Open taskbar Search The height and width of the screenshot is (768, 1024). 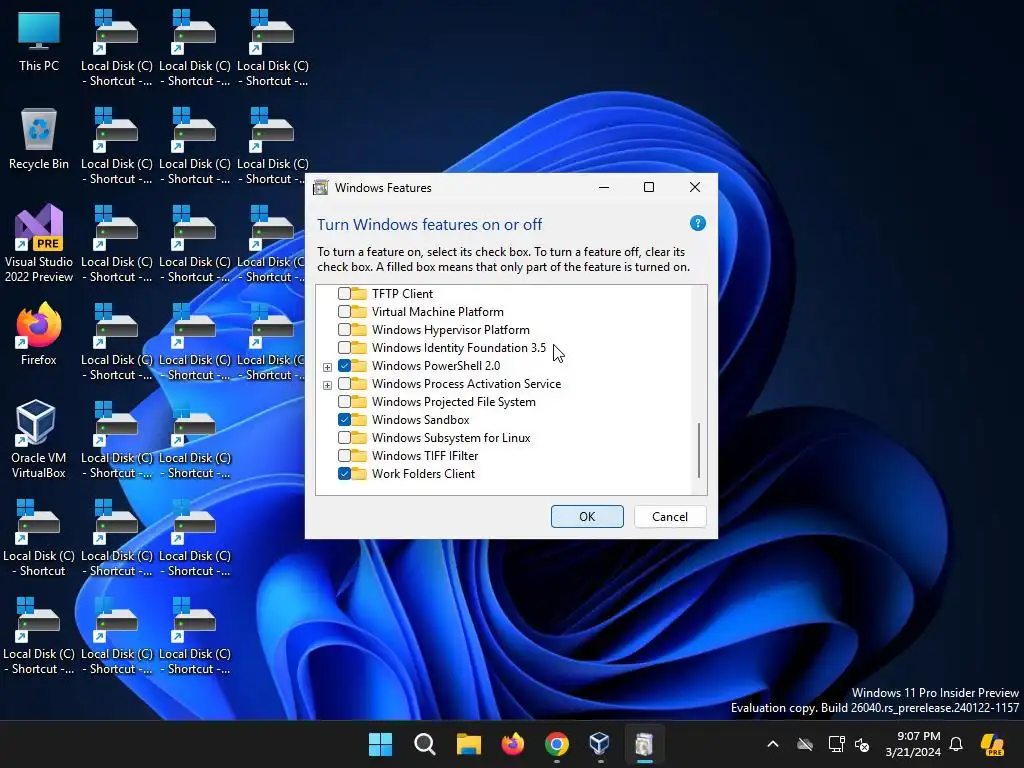pyautogui.click(x=424, y=744)
